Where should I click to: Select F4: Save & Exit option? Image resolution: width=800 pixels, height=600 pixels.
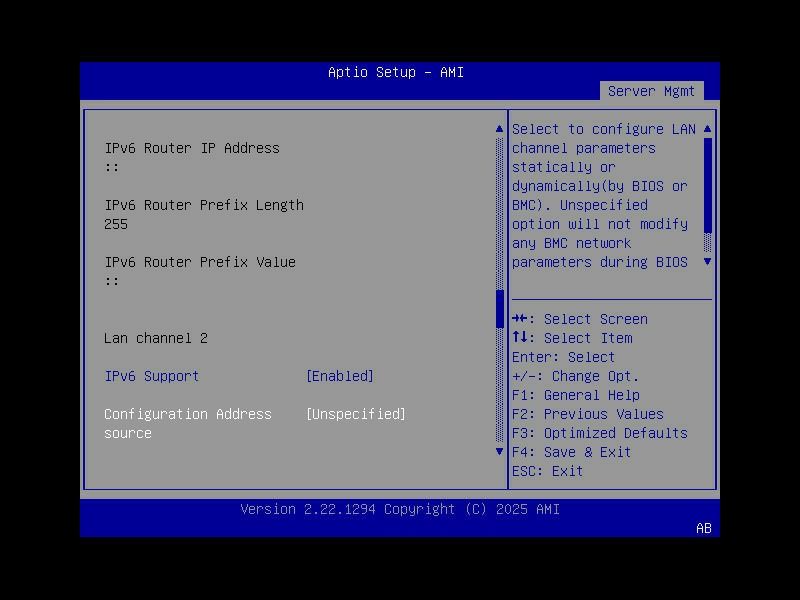pos(571,452)
